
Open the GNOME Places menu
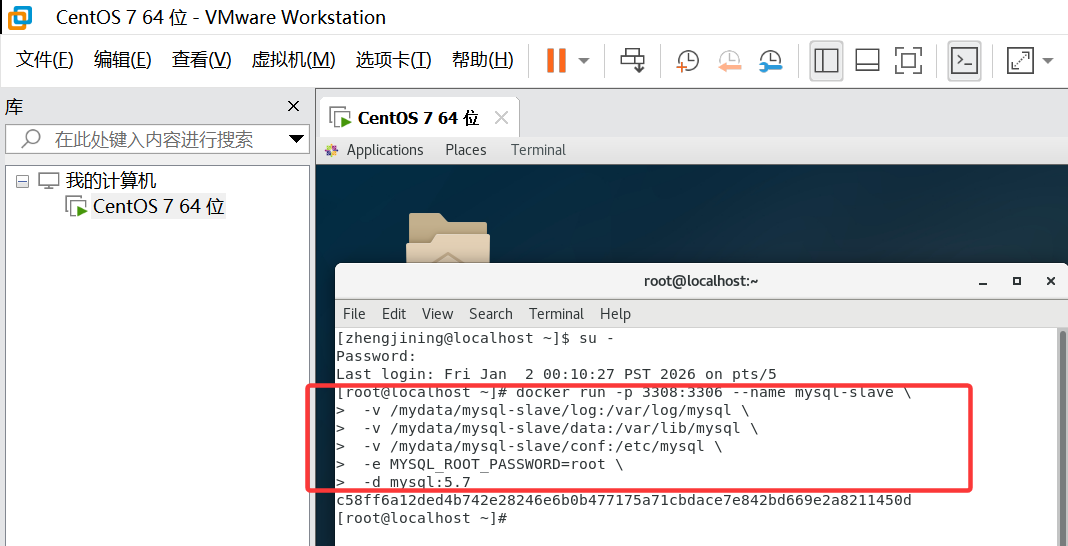point(466,150)
